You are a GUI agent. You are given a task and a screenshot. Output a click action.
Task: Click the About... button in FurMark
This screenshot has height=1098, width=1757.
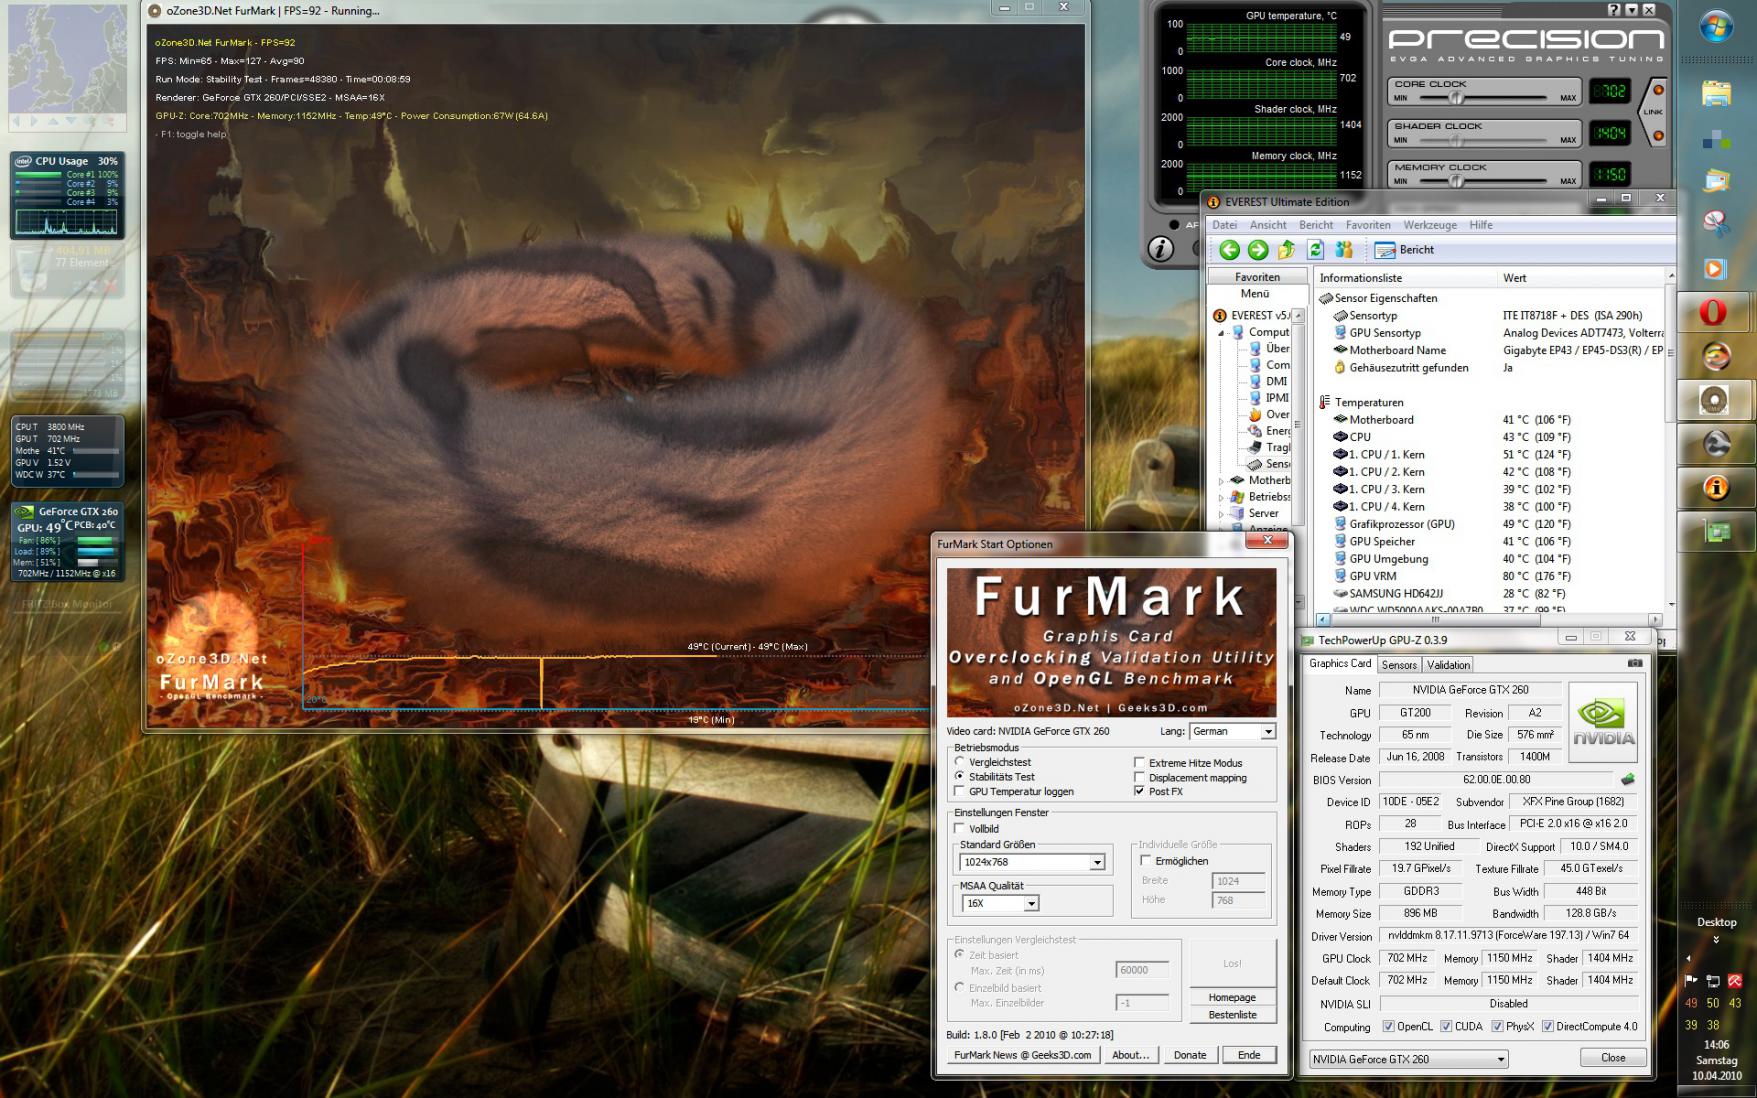tap(1131, 1055)
